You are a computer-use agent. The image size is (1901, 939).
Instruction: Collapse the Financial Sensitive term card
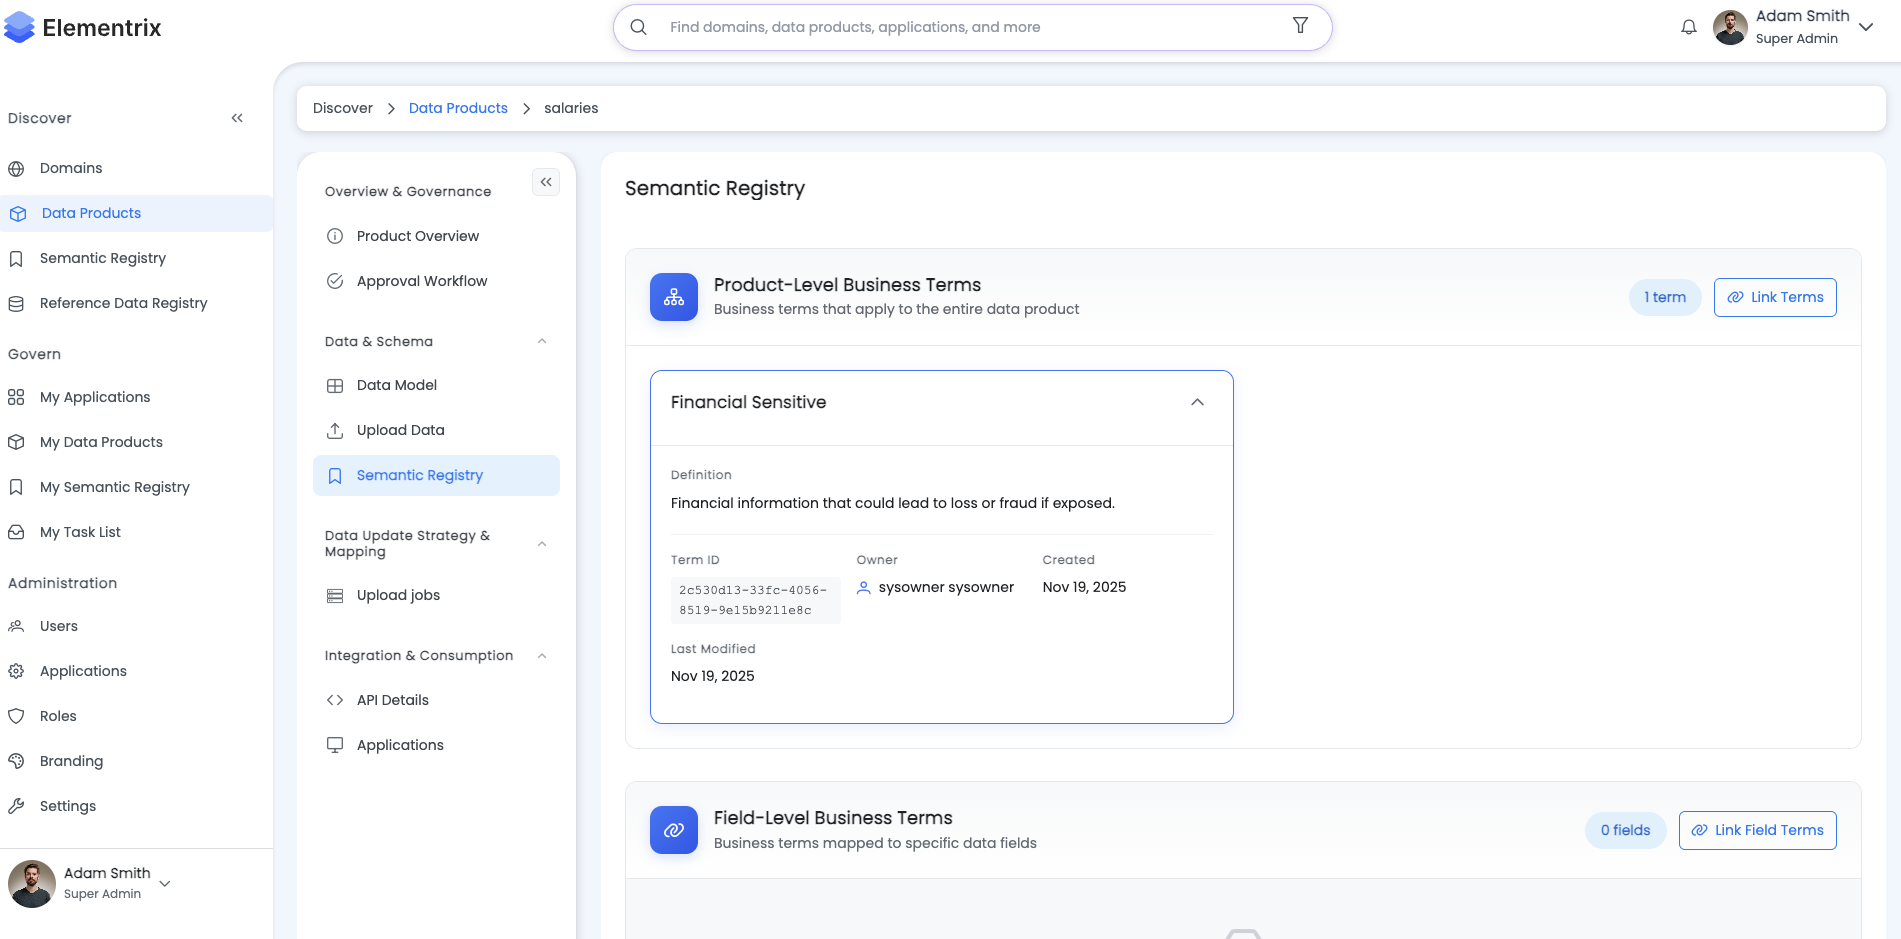(x=1197, y=402)
